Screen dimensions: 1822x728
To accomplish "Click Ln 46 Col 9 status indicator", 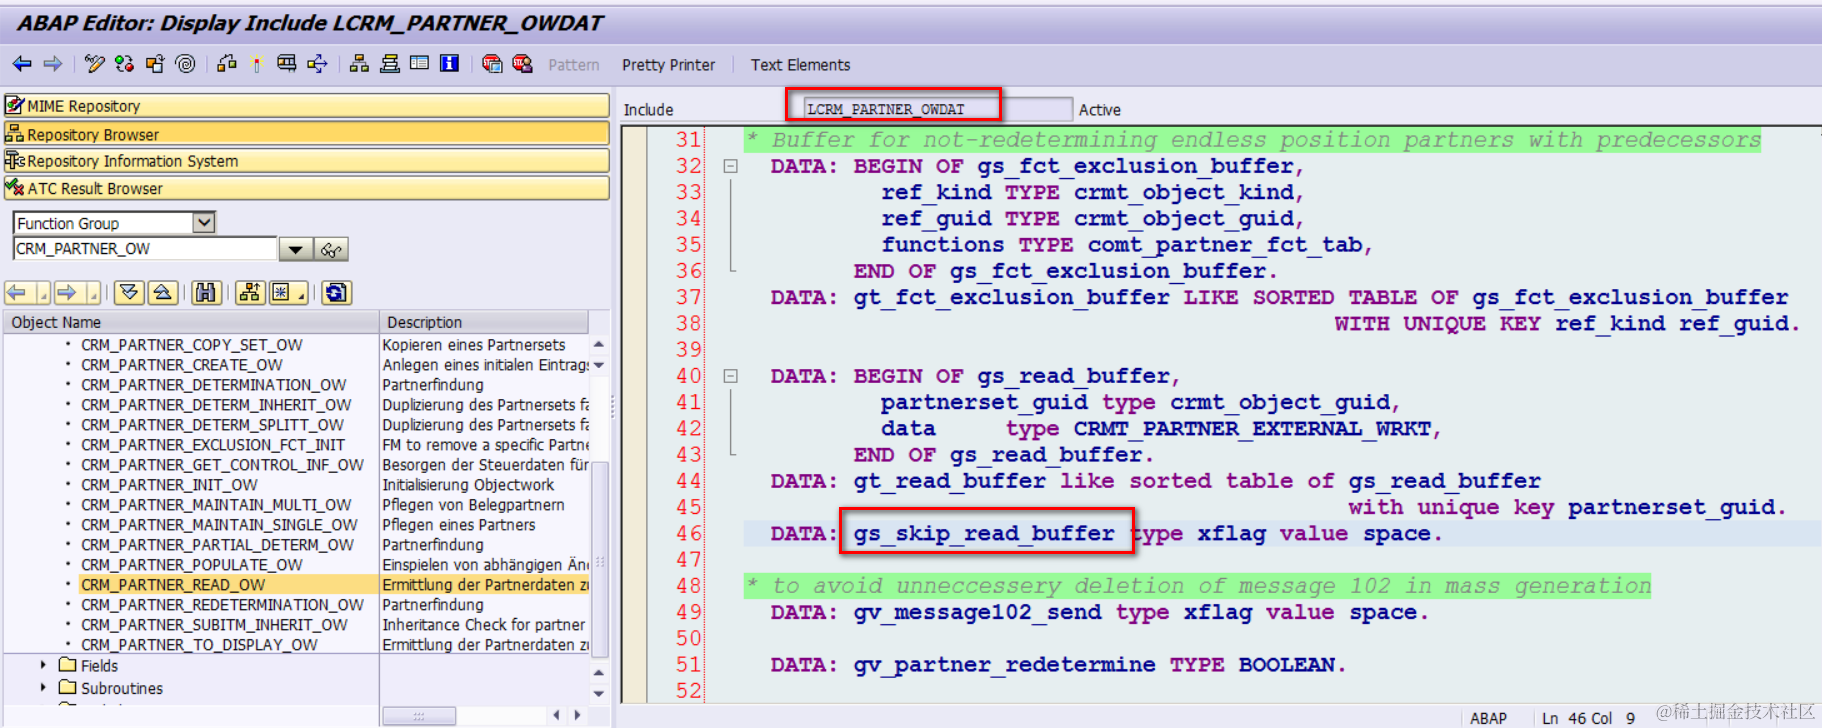I will [x=1588, y=718].
